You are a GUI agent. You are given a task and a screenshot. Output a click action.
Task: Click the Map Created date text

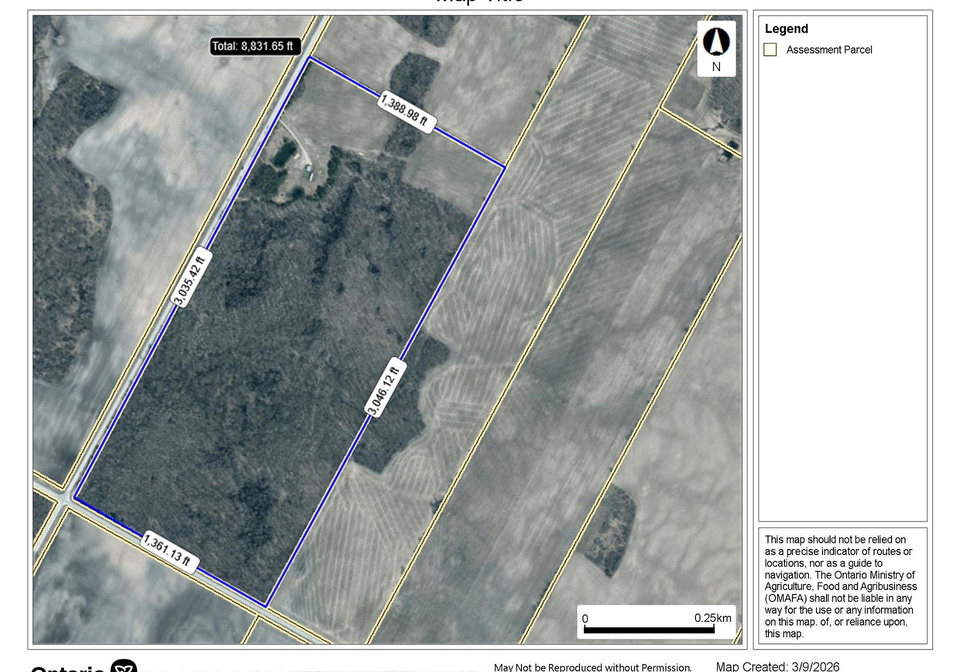(778, 666)
